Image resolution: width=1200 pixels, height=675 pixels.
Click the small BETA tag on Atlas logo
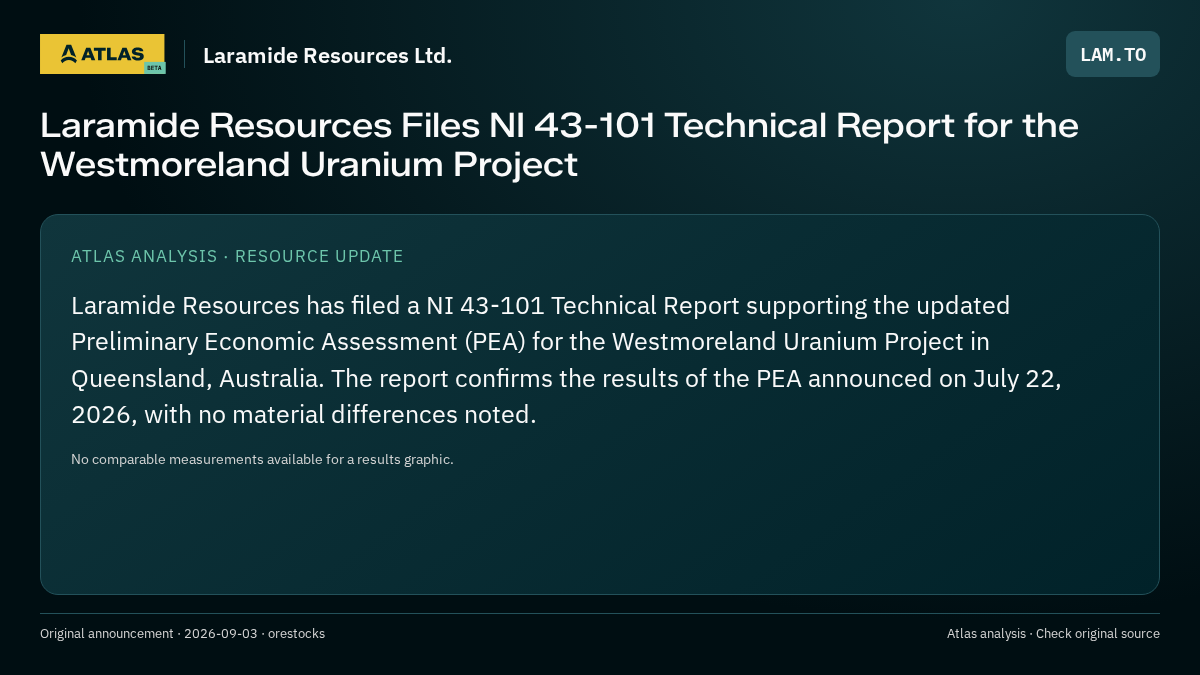click(x=154, y=67)
